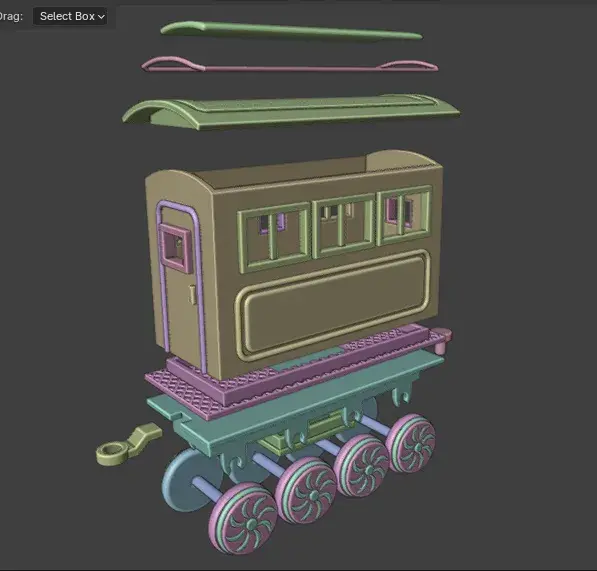Select the rounded lower side panel
The width and height of the screenshot is (597, 571).
coord(332,304)
